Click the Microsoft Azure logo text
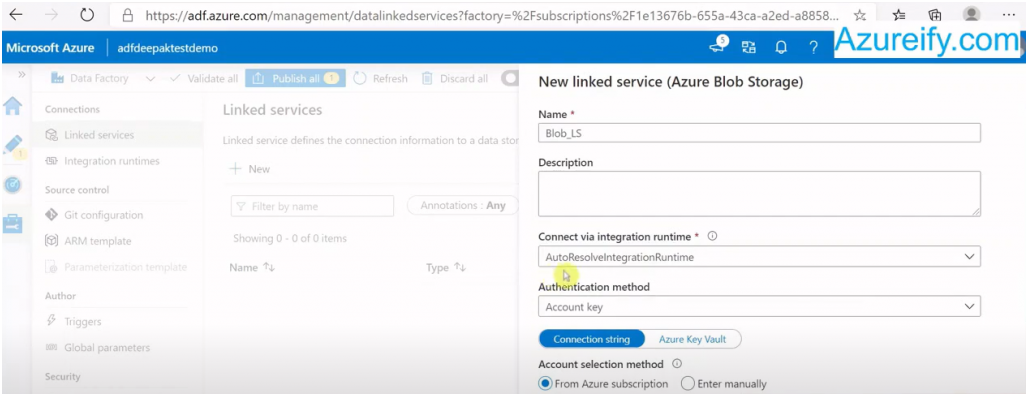1028x396 pixels. pyautogui.click(x=50, y=48)
